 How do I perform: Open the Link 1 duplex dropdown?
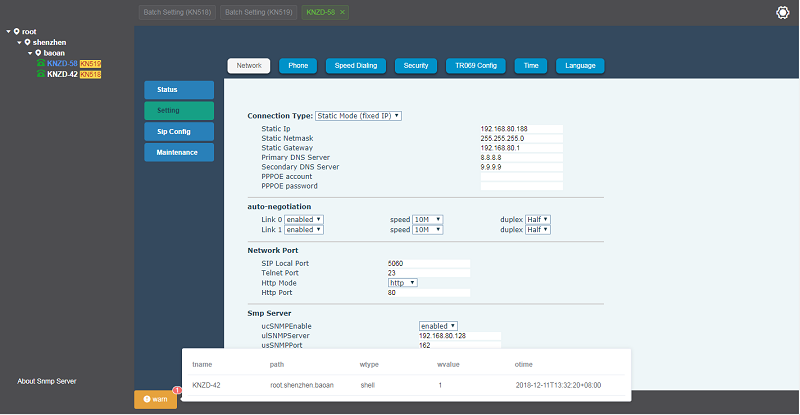click(538, 229)
